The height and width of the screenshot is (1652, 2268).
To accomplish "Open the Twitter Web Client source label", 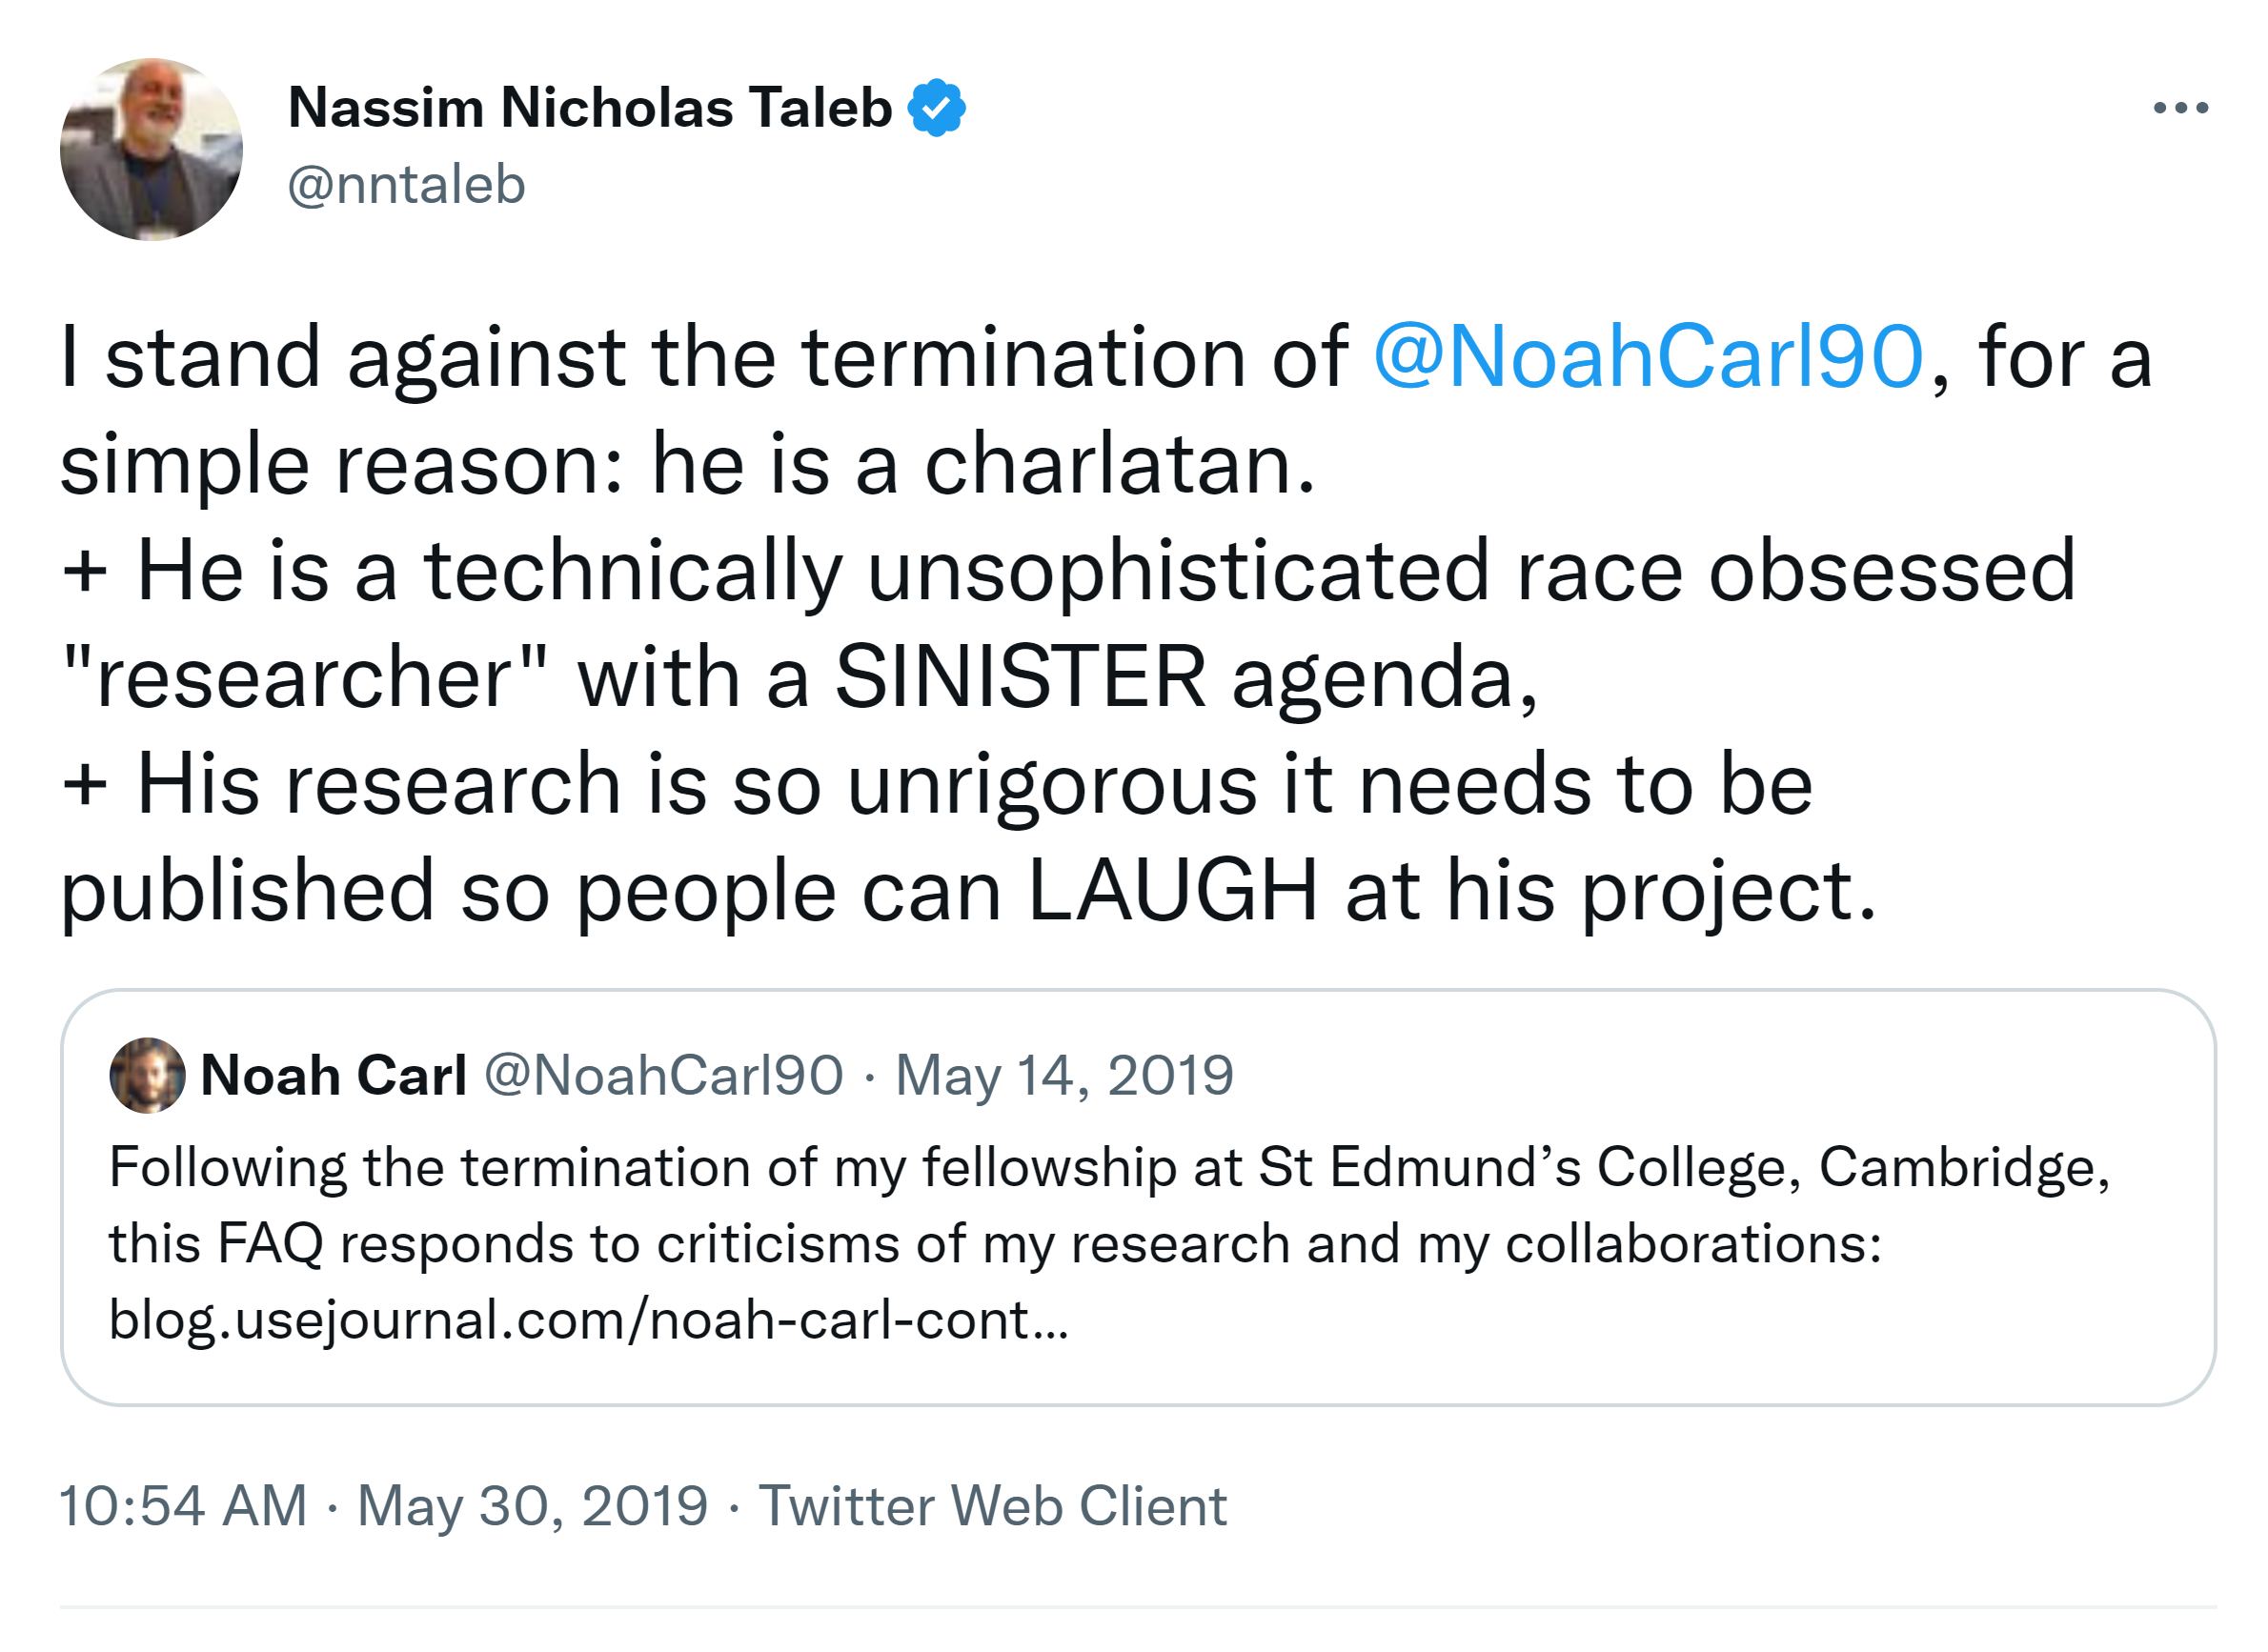I will point(992,1506).
